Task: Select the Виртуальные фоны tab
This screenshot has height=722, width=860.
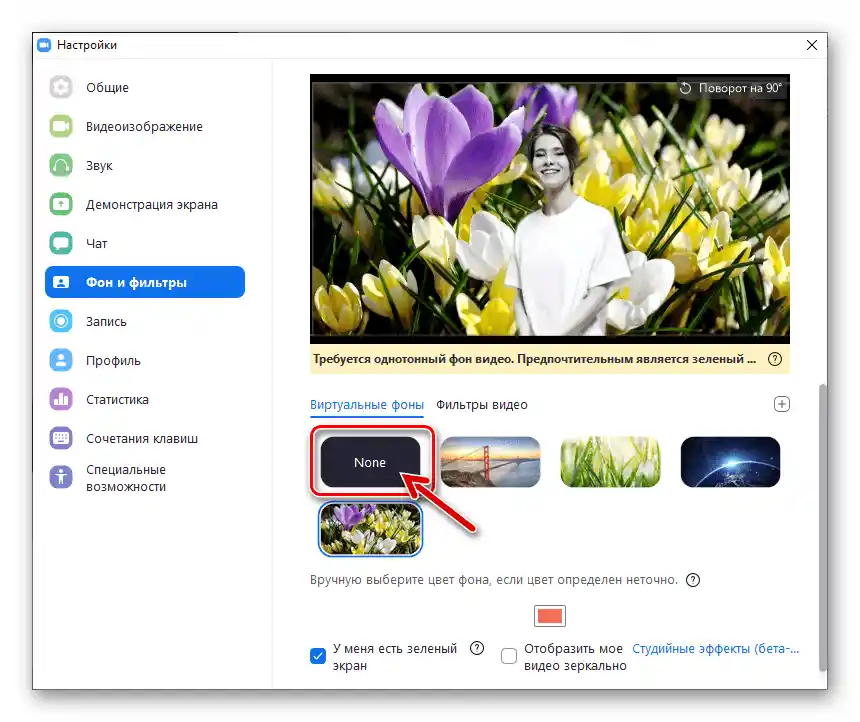Action: pos(367,405)
